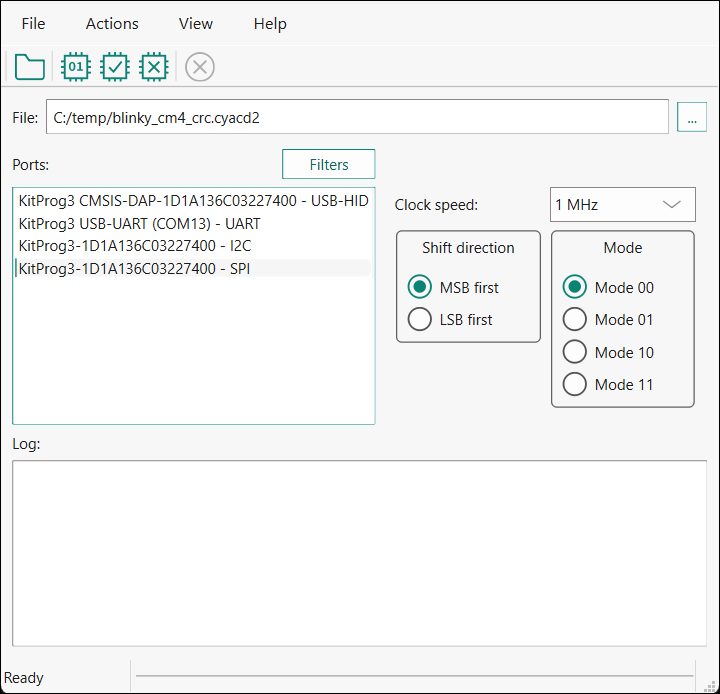Choose Mode 00 radio button
The image size is (720, 694).
(x=575, y=287)
